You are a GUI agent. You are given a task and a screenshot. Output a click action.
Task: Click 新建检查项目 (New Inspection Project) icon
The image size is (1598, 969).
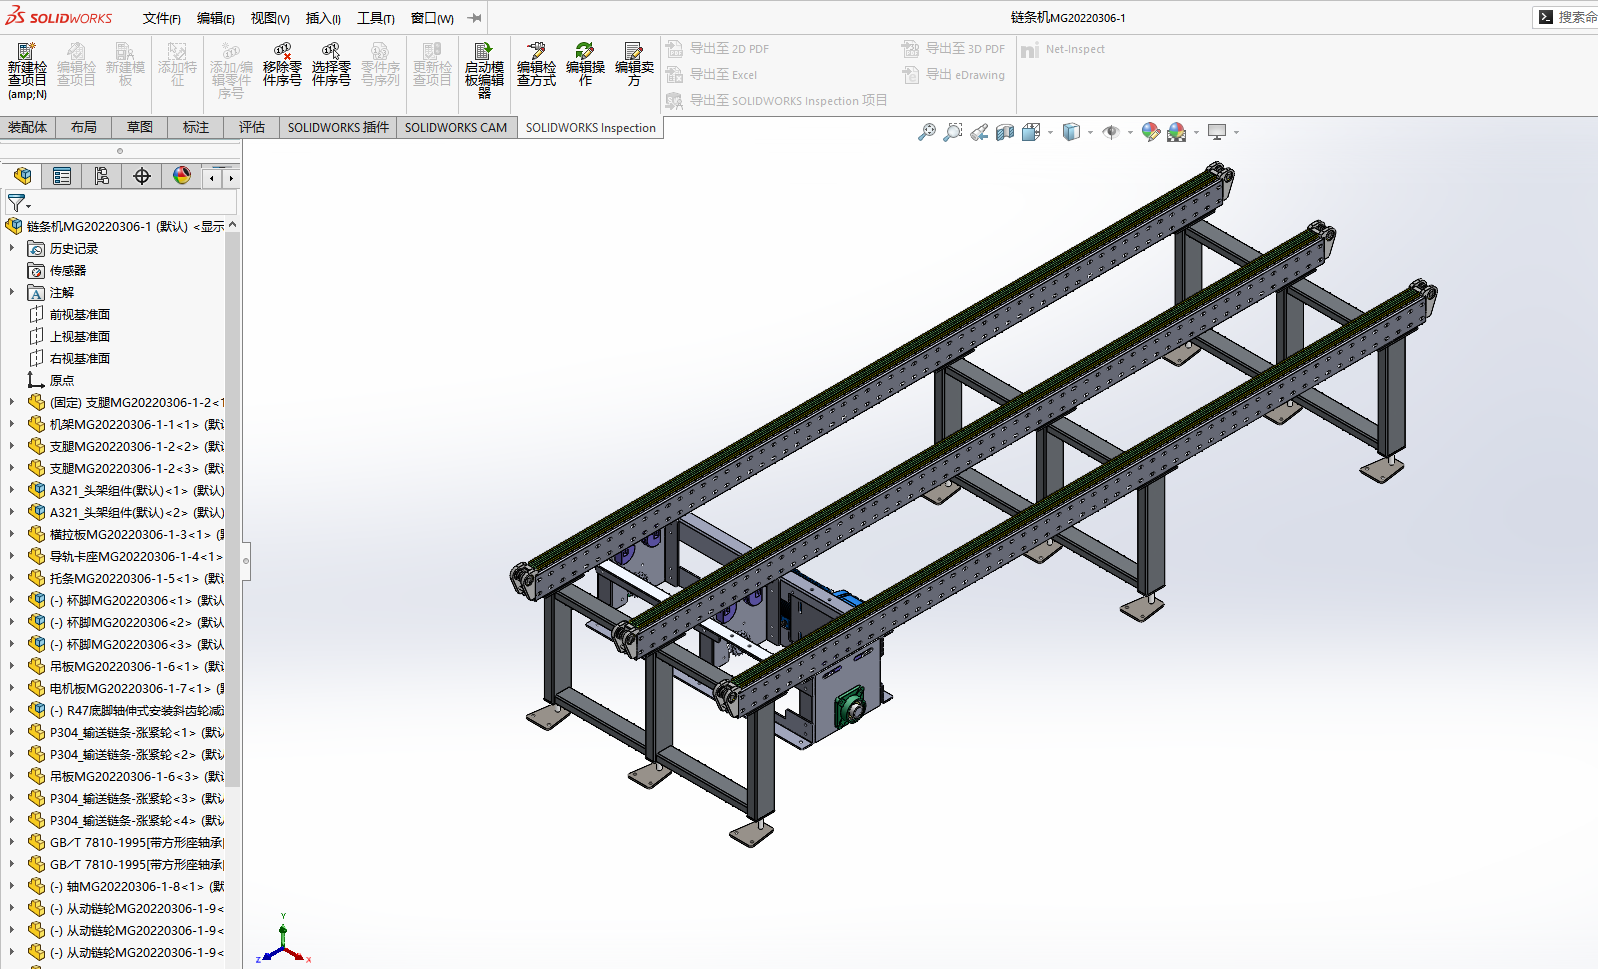point(27,70)
